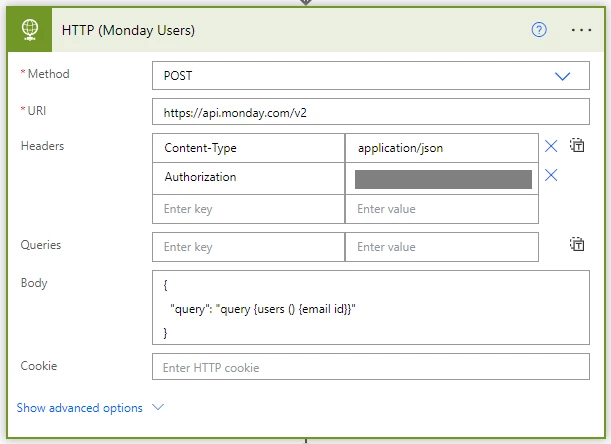
Task: Click the Queries label
Action: (41, 245)
